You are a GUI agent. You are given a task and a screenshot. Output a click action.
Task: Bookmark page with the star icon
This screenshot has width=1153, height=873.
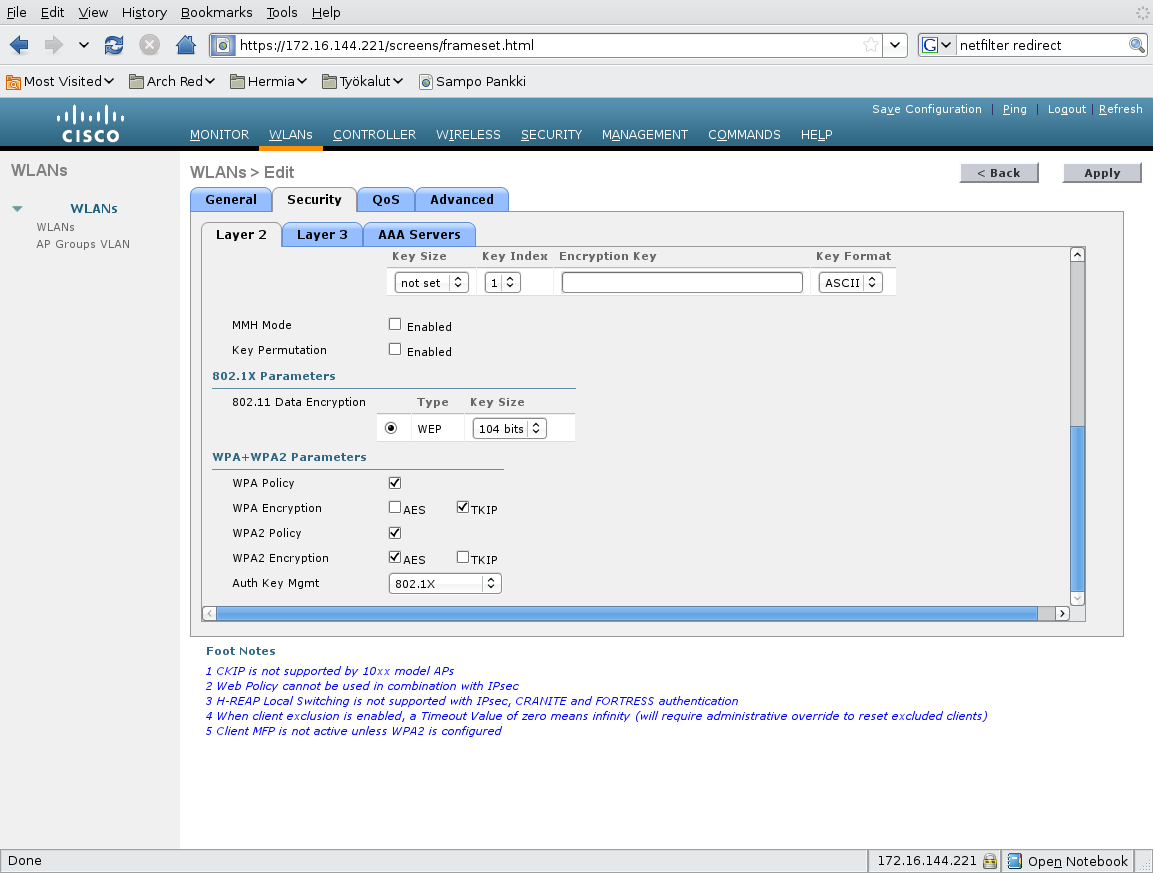[871, 45]
